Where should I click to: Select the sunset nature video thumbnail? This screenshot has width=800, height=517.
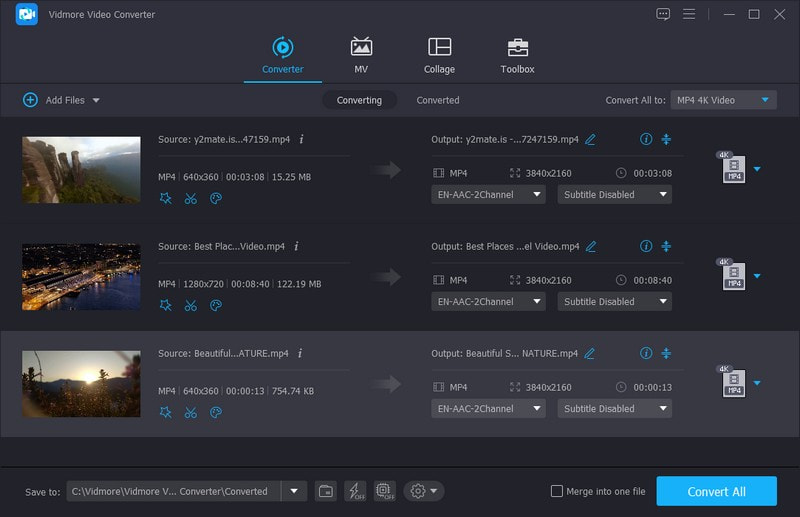click(x=81, y=384)
